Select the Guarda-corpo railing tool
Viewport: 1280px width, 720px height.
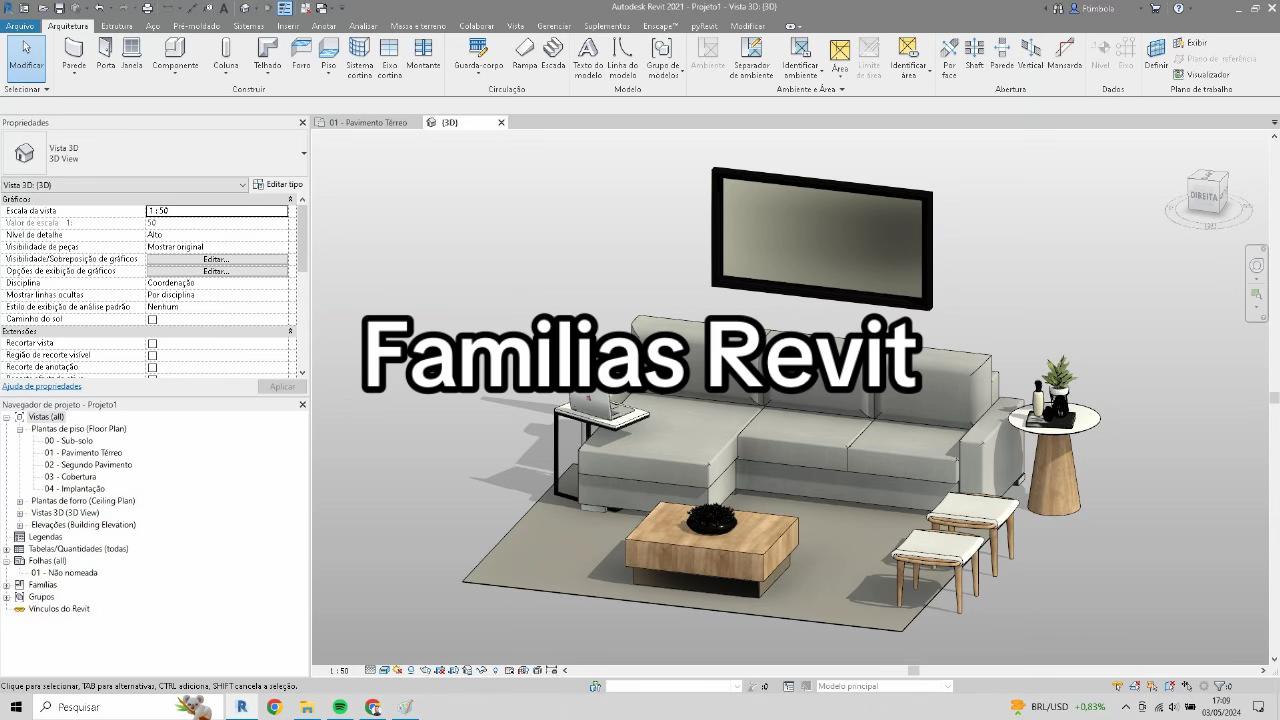(x=479, y=54)
